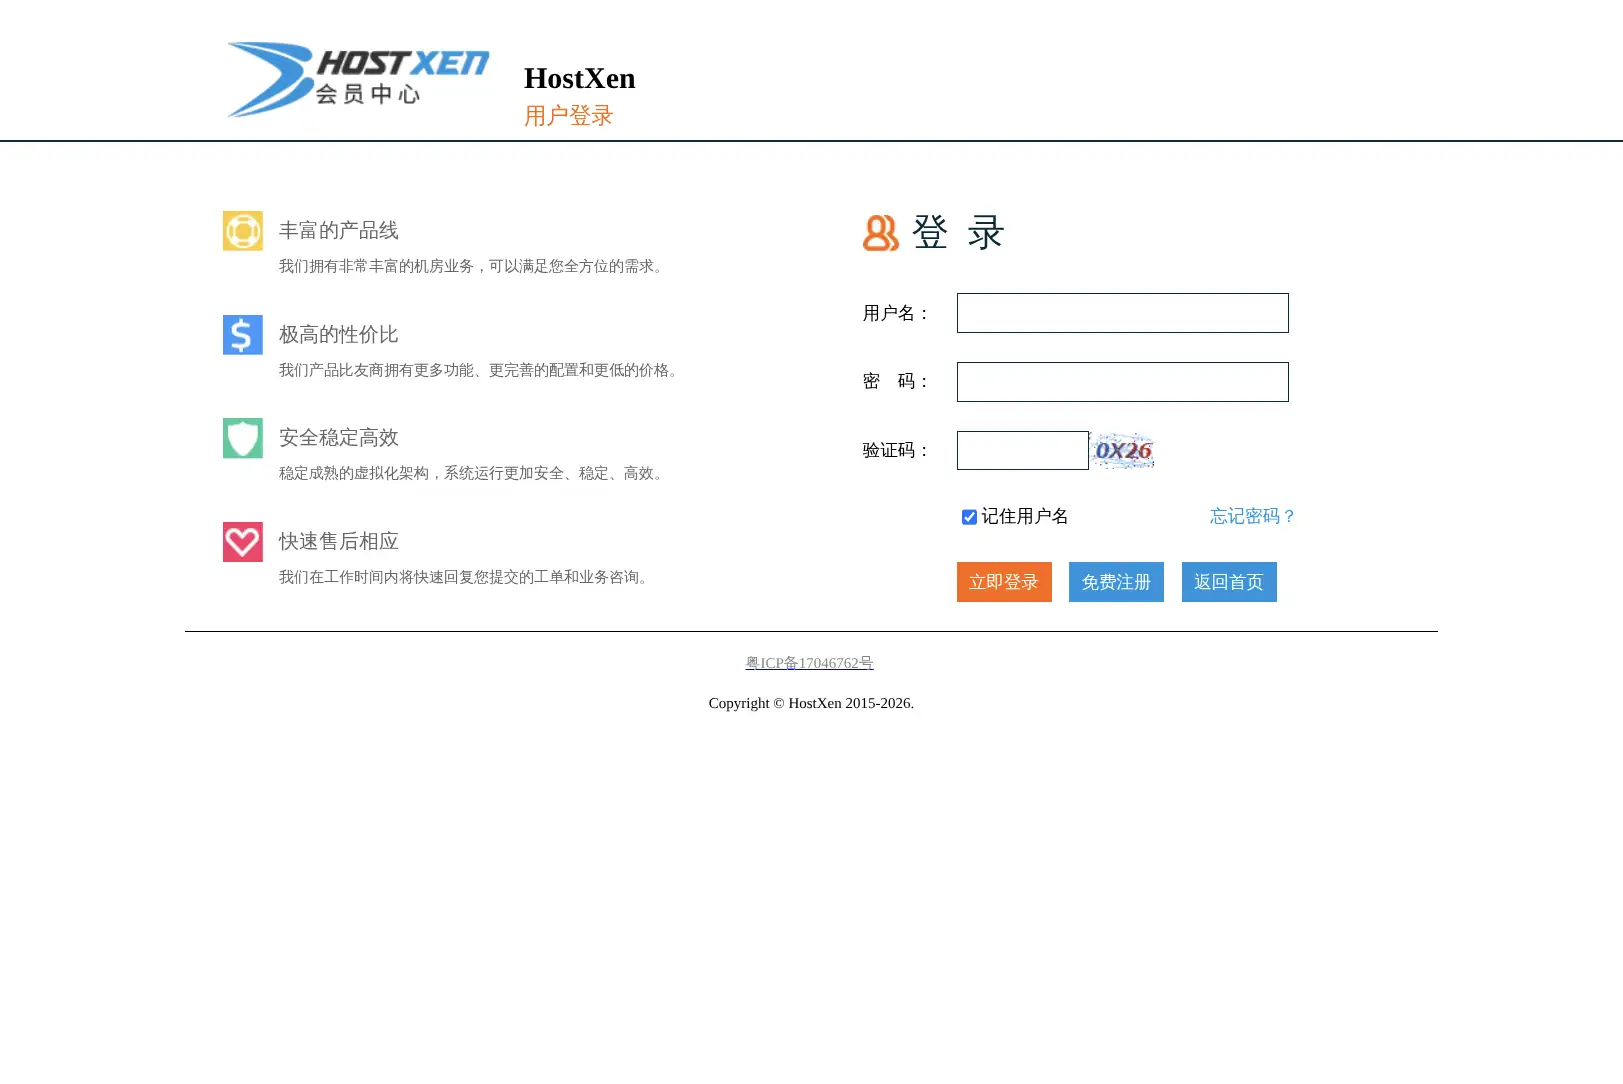Focus the 密码 password field
Image resolution: width=1623 pixels, height=1084 pixels.
click(x=1123, y=382)
